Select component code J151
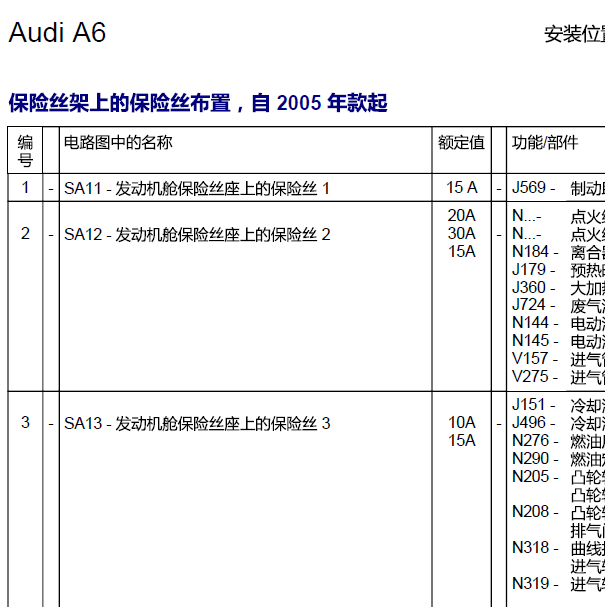 (529, 405)
